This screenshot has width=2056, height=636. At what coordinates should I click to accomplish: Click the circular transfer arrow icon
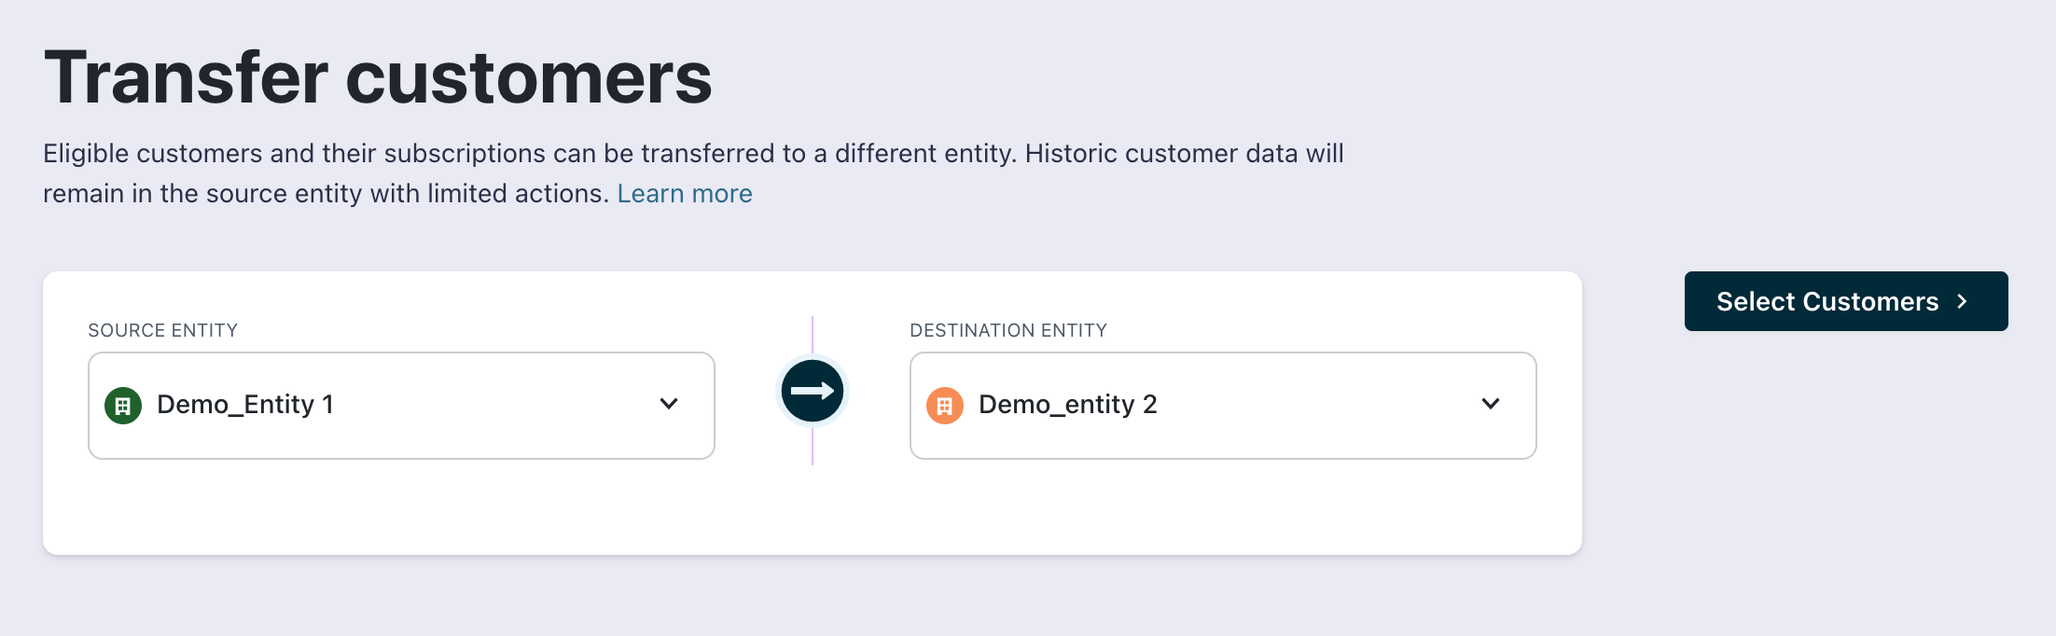812,391
